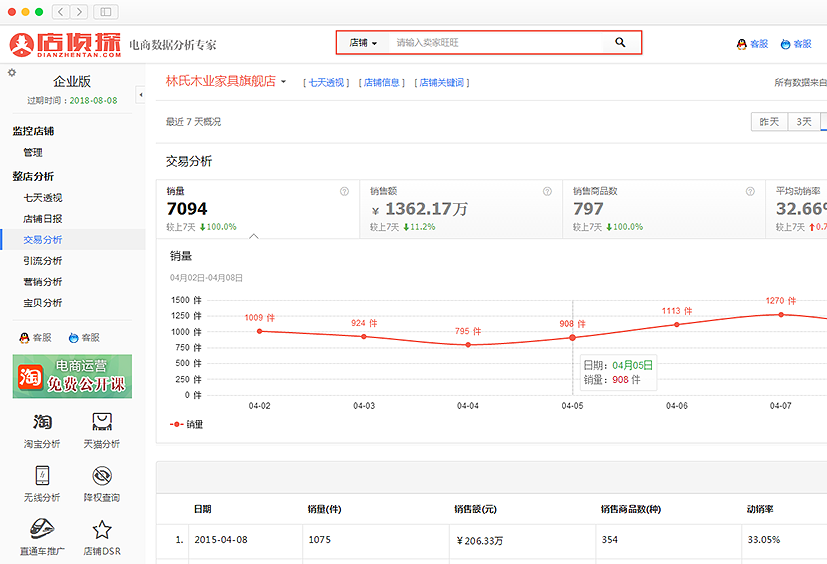The height and width of the screenshot is (564, 827).
Task: Open the 无线分析 phone icon
Action: click(42, 477)
